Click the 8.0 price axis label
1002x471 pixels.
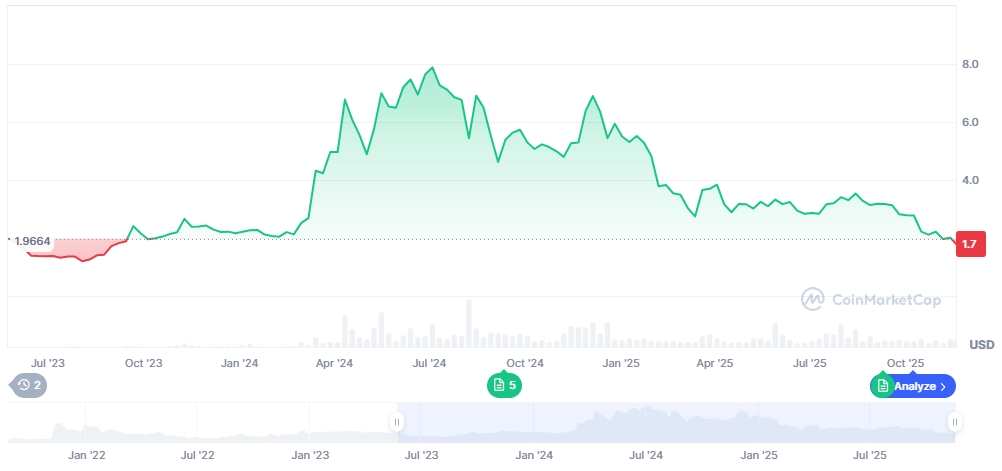(x=970, y=65)
